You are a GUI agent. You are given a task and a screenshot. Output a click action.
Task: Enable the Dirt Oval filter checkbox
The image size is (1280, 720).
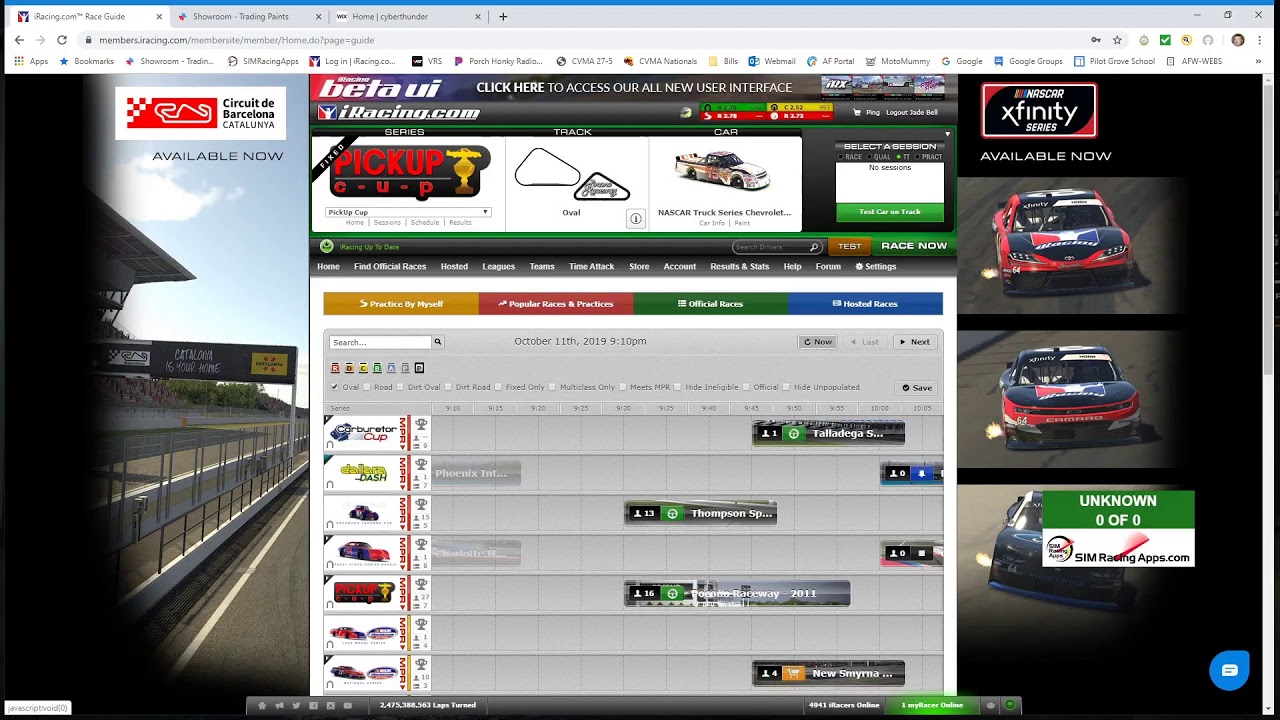(401, 387)
